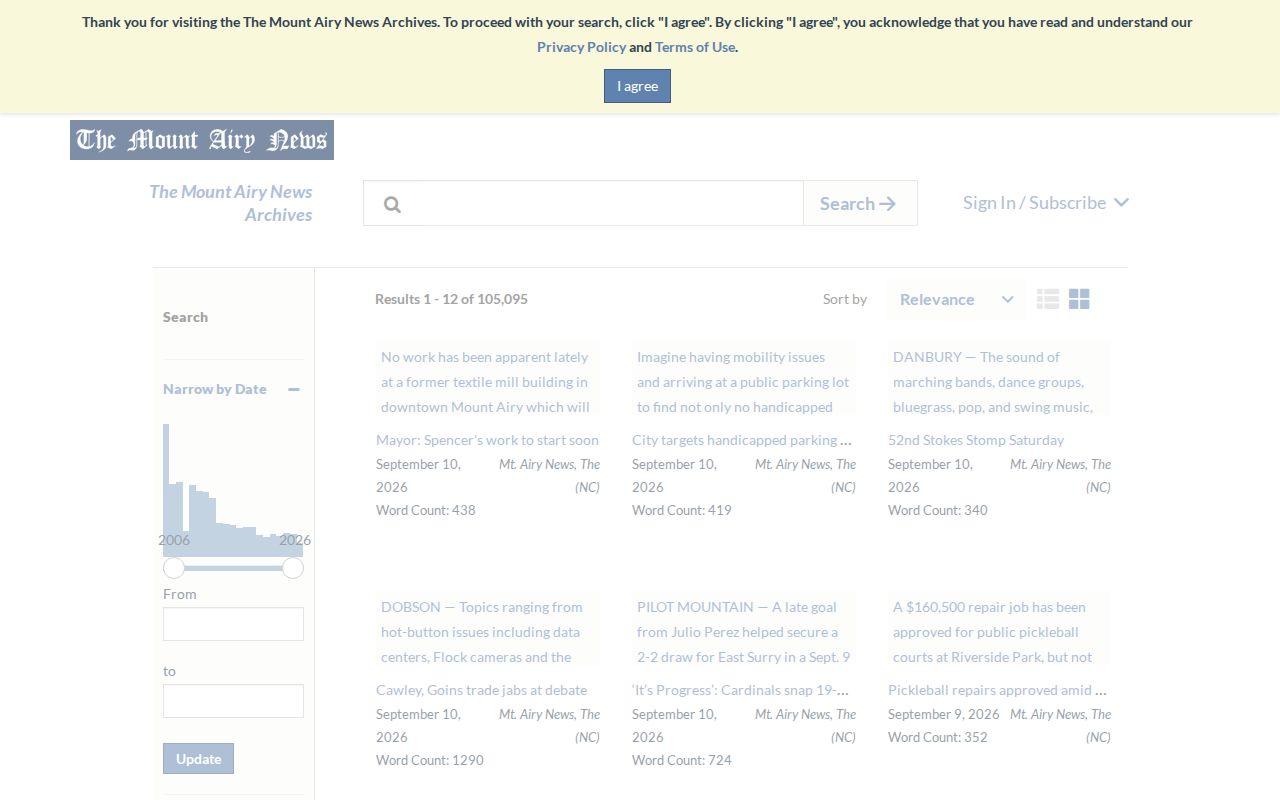Open The Mount Airy News logo

click(202, 140)
